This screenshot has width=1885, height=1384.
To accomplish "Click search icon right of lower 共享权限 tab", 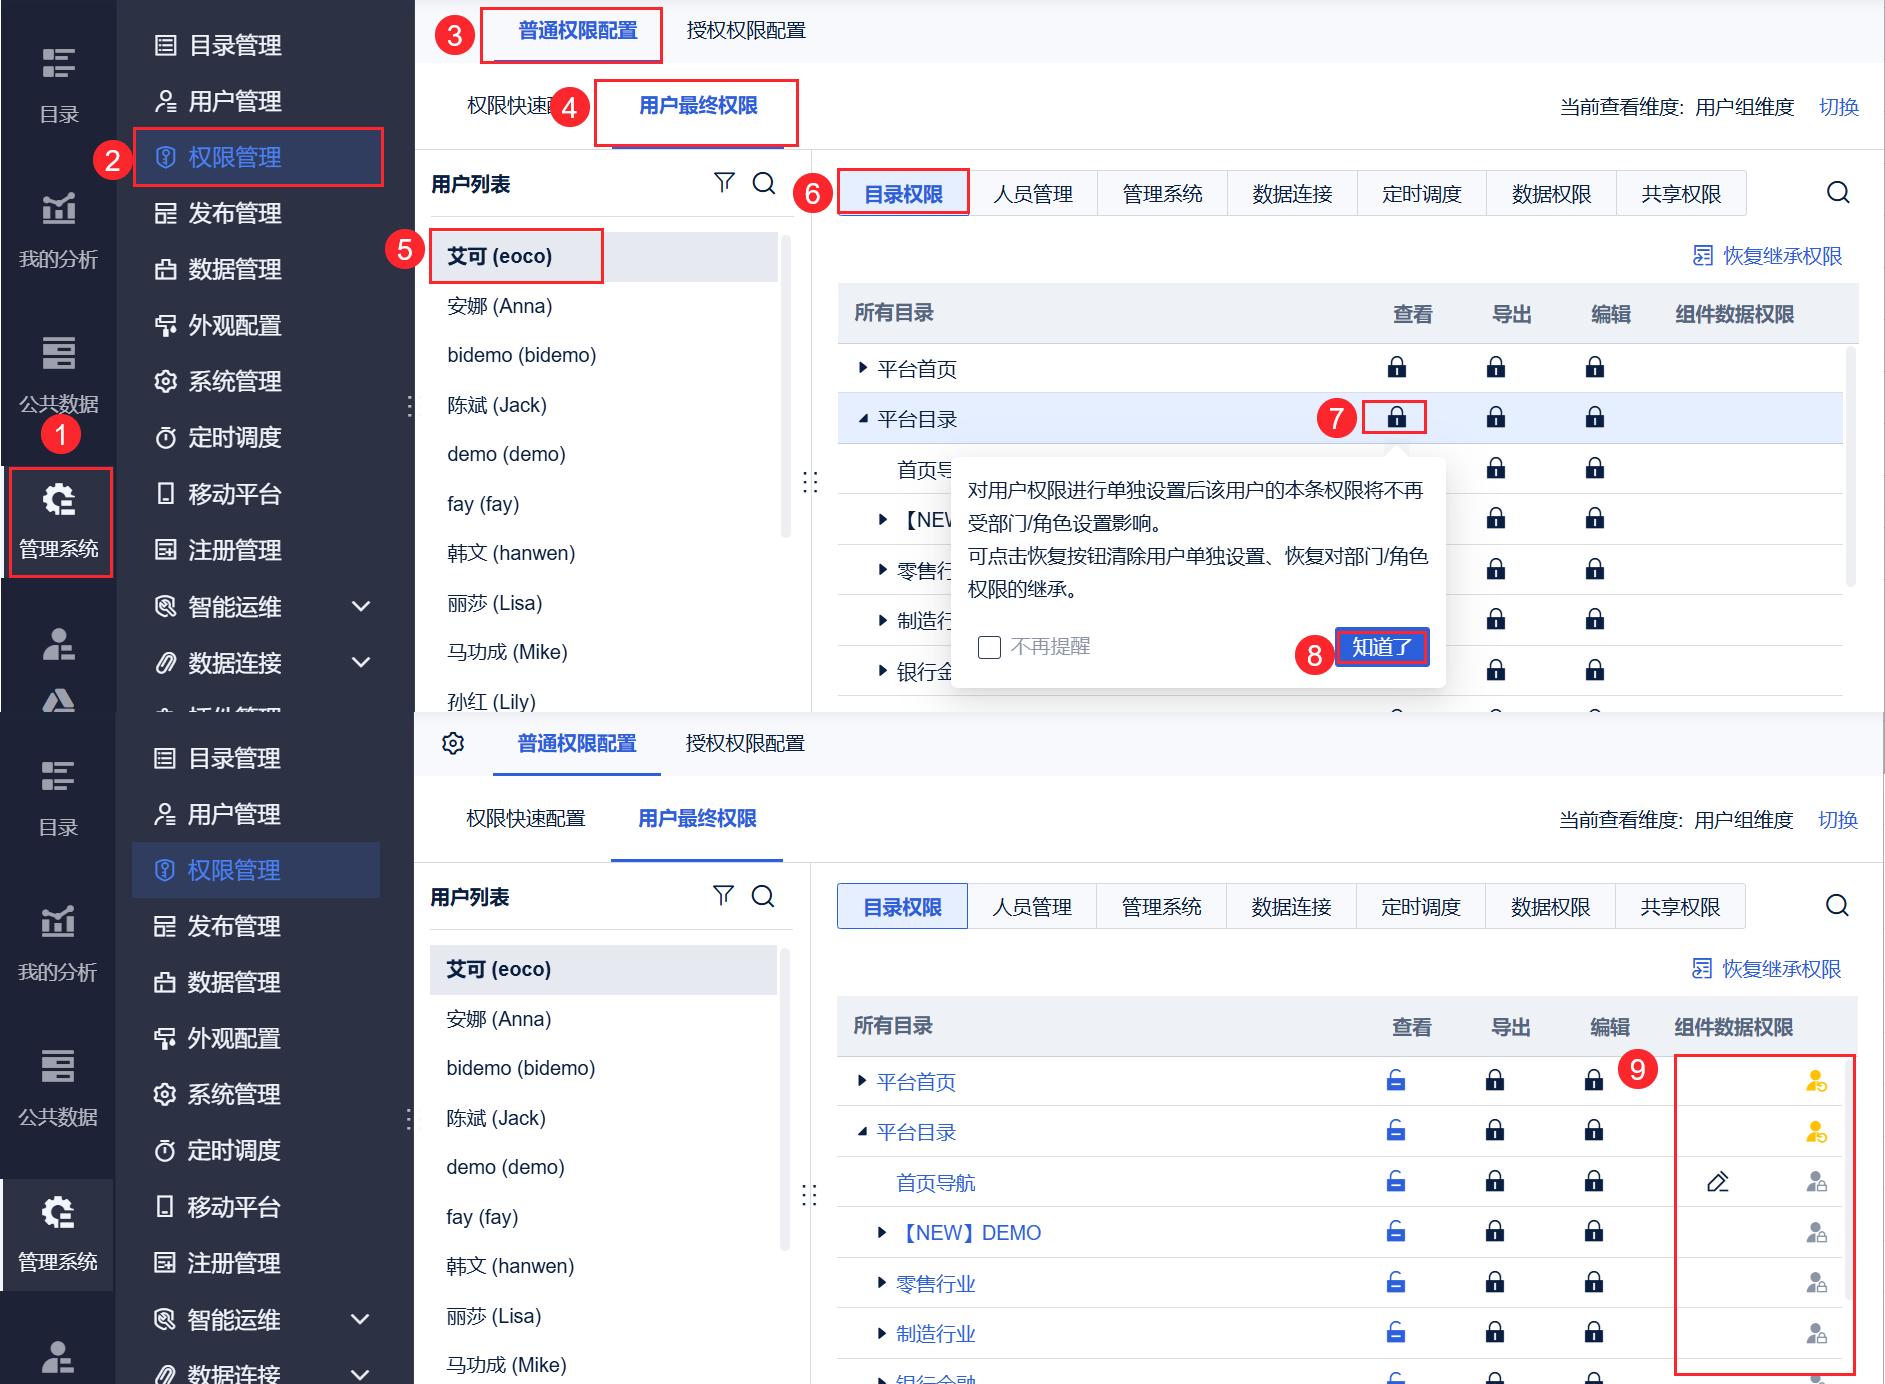I will 1837,905.
